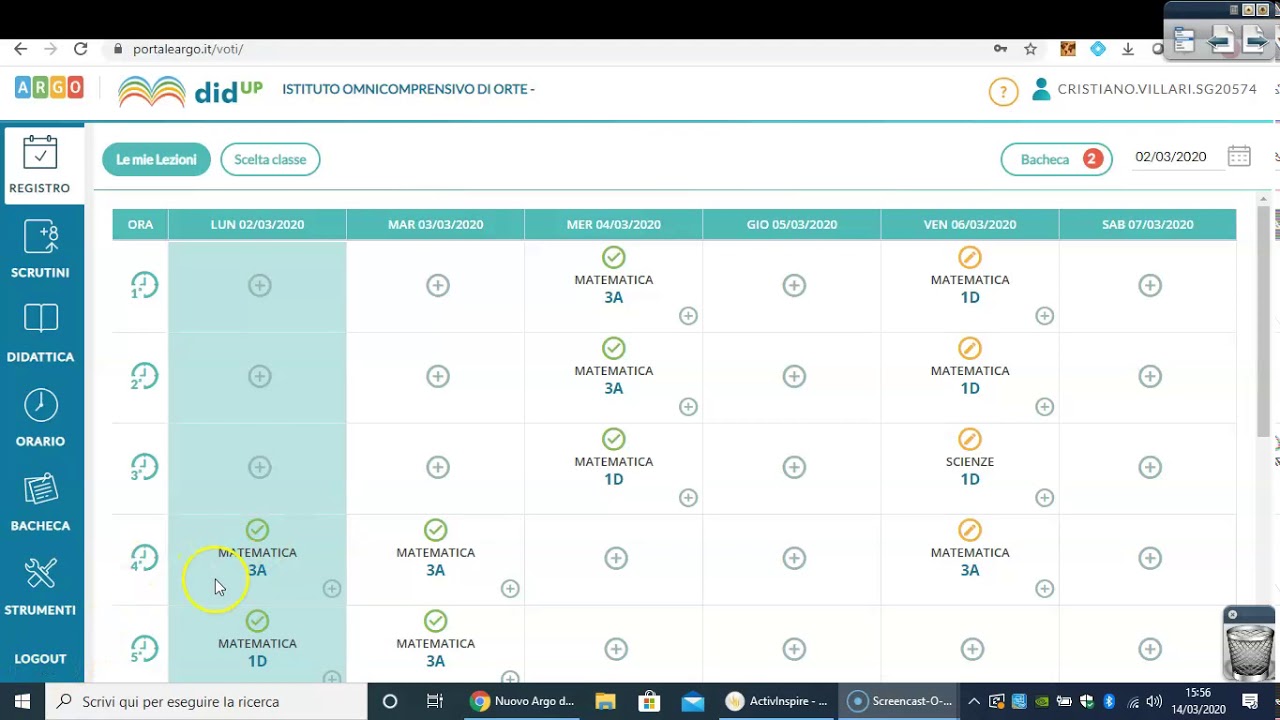Add lesson Tuesday 03/03 second hour

point(437,377)
